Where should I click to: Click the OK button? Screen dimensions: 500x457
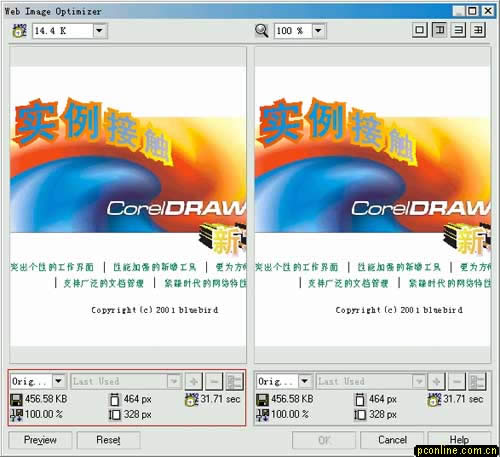point(324,440)
